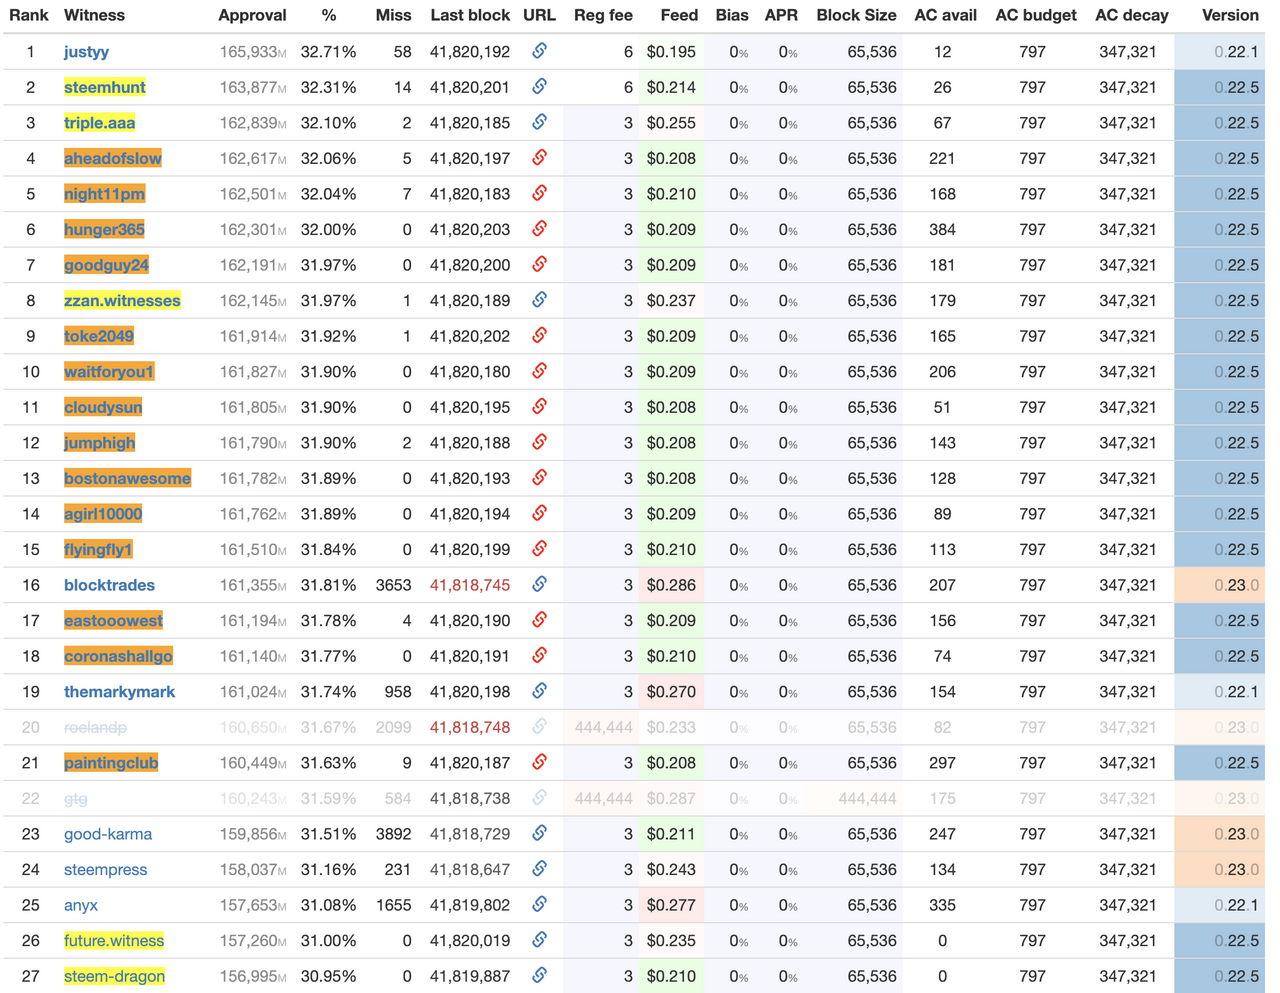Open steemhunt's URL link icon
Viewport: 1280px width, 993px height.
point(539,87)
